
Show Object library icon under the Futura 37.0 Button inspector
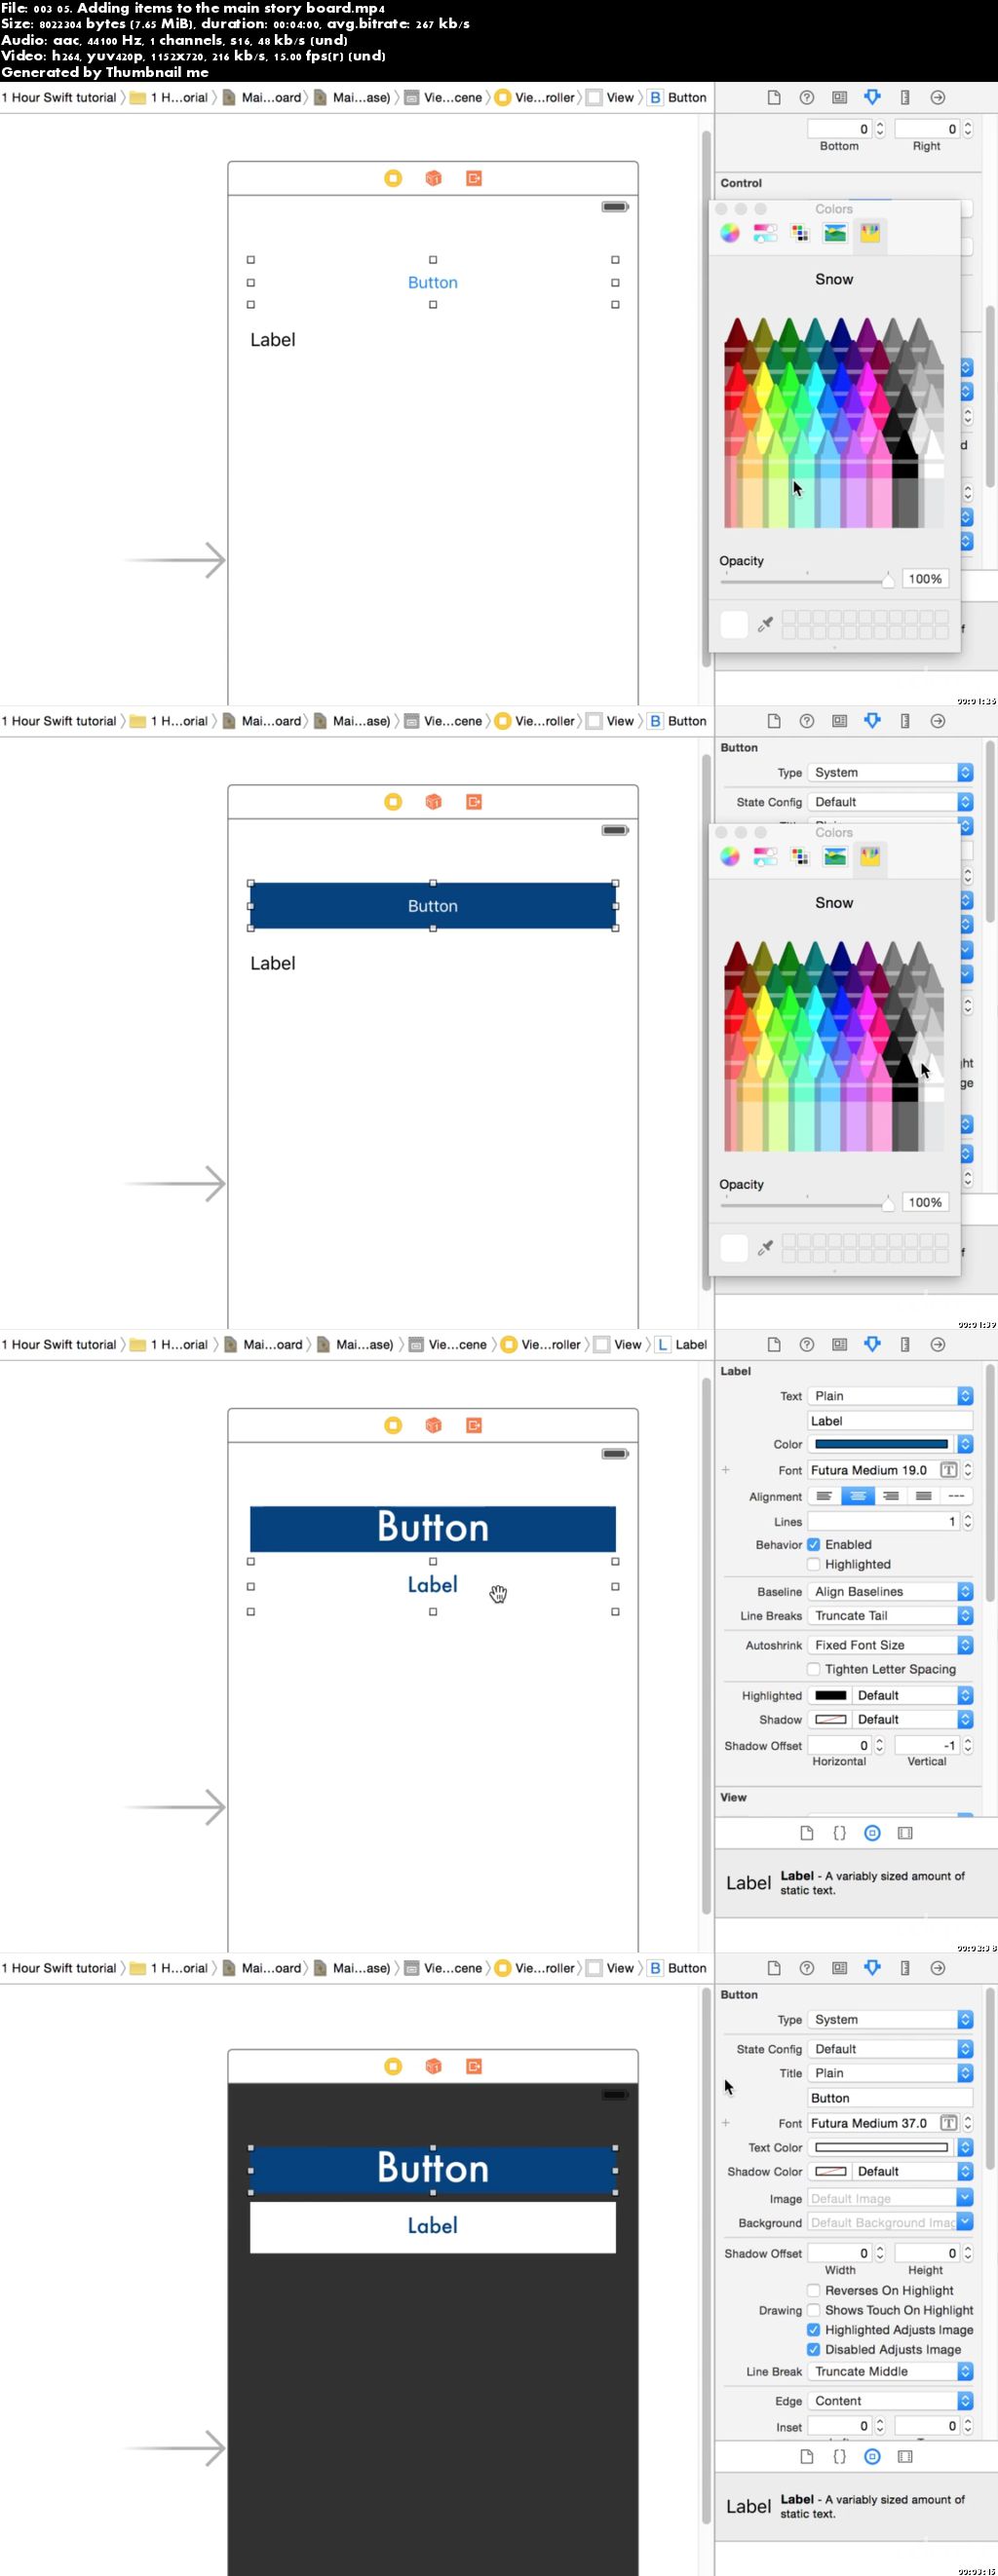pos(872,2455)
